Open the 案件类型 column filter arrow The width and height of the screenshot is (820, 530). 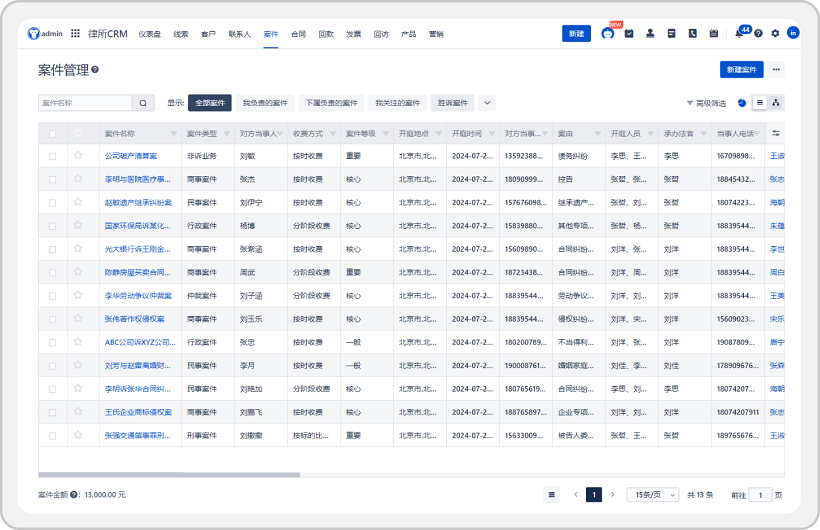[x=227, y=134]
